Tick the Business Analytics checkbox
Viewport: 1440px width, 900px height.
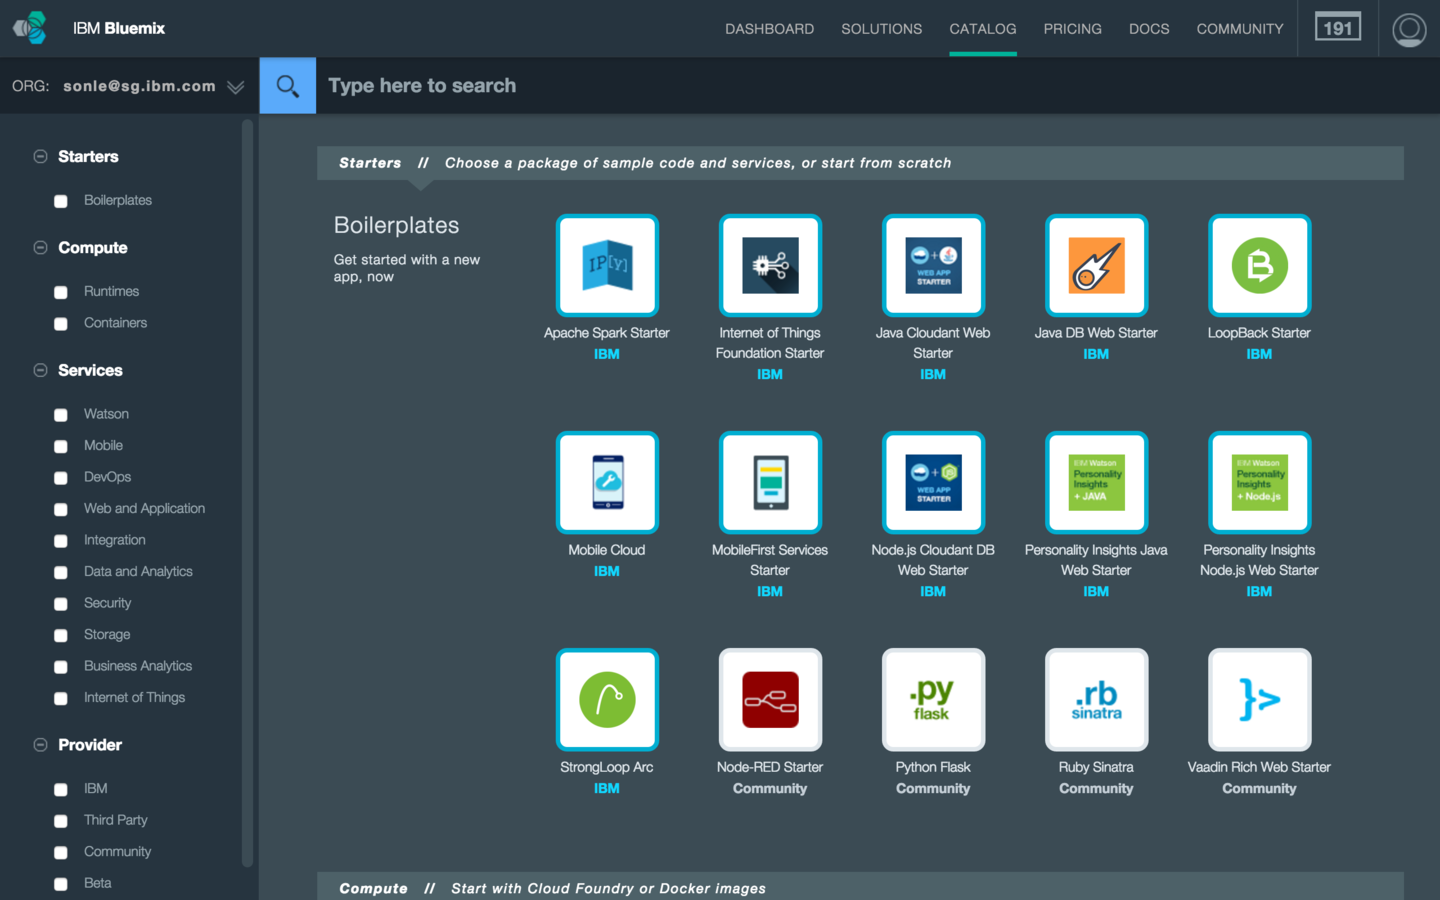point(61,666)
